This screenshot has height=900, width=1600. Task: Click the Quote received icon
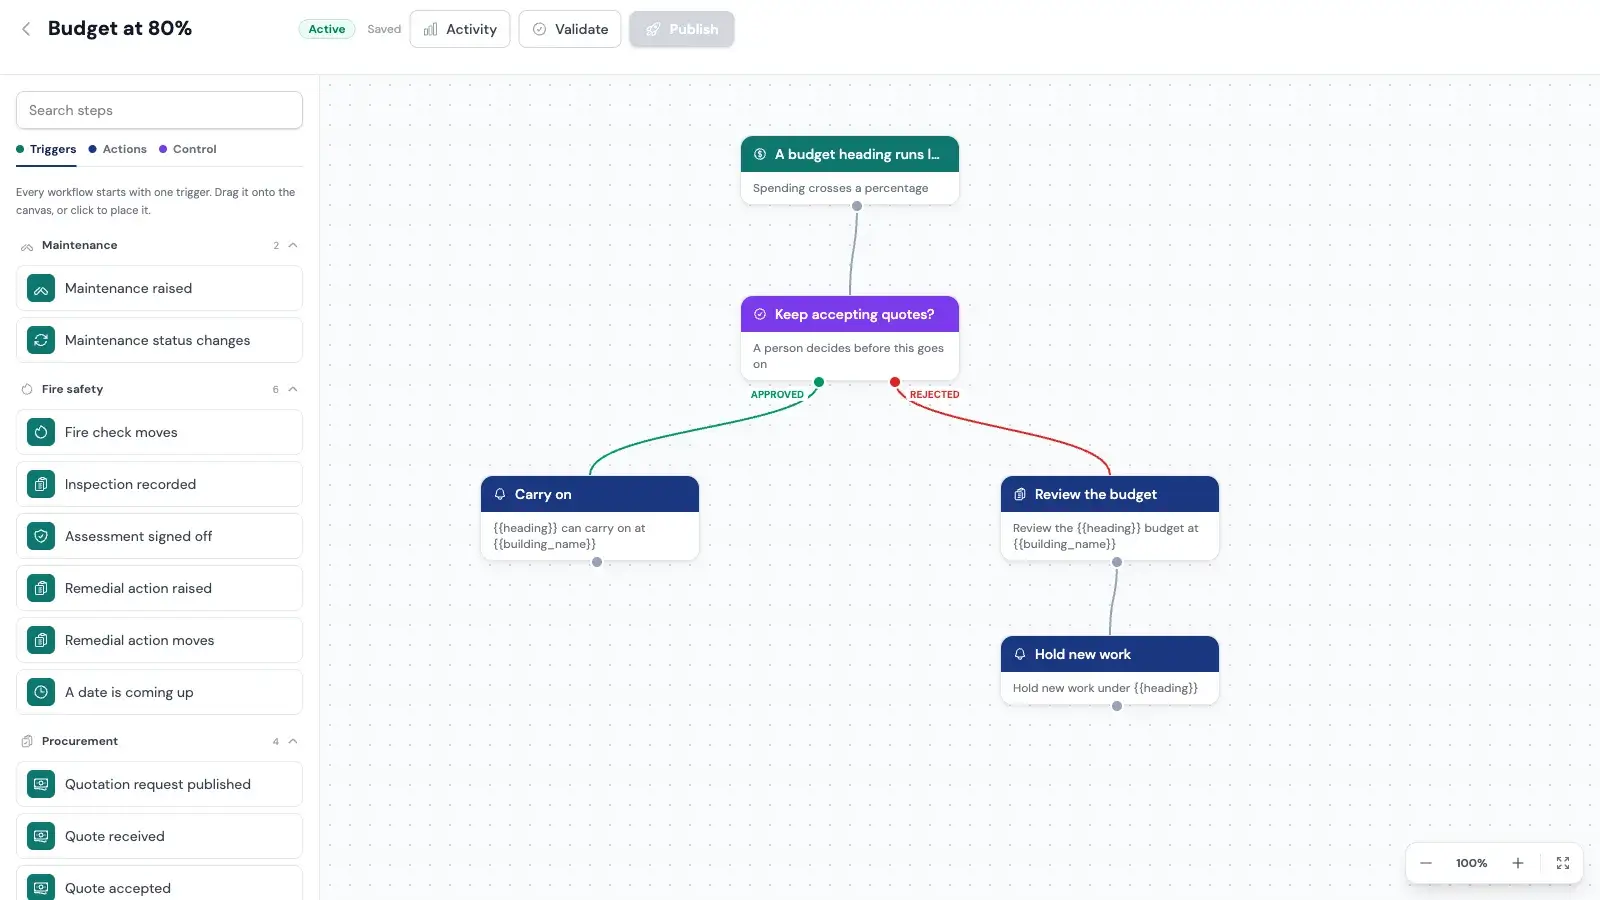click(x=41, y=836)
